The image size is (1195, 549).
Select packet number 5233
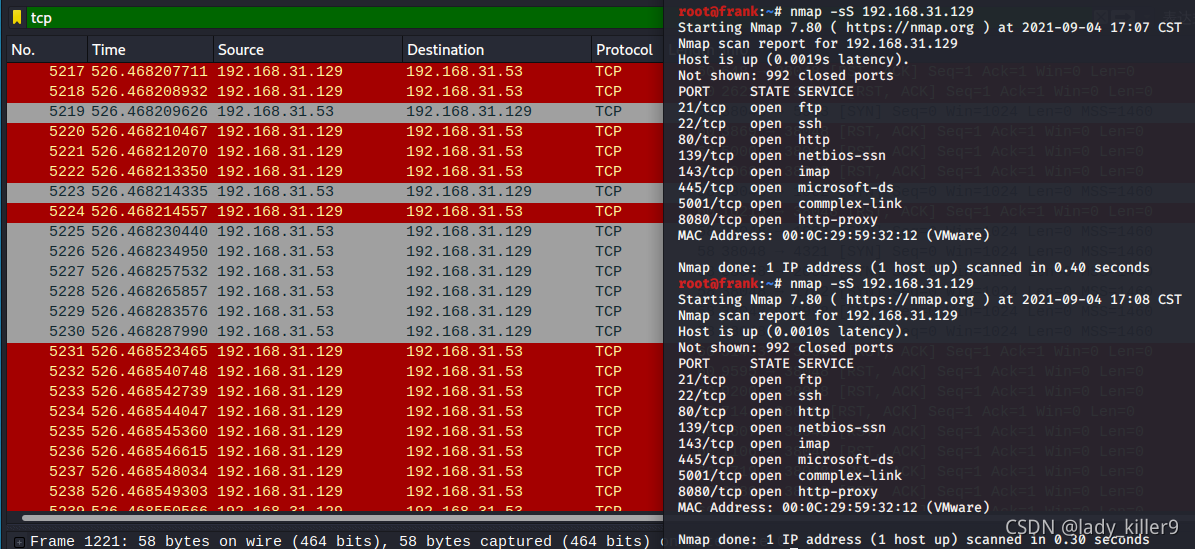pyautogui.click(x=335, y=392)
